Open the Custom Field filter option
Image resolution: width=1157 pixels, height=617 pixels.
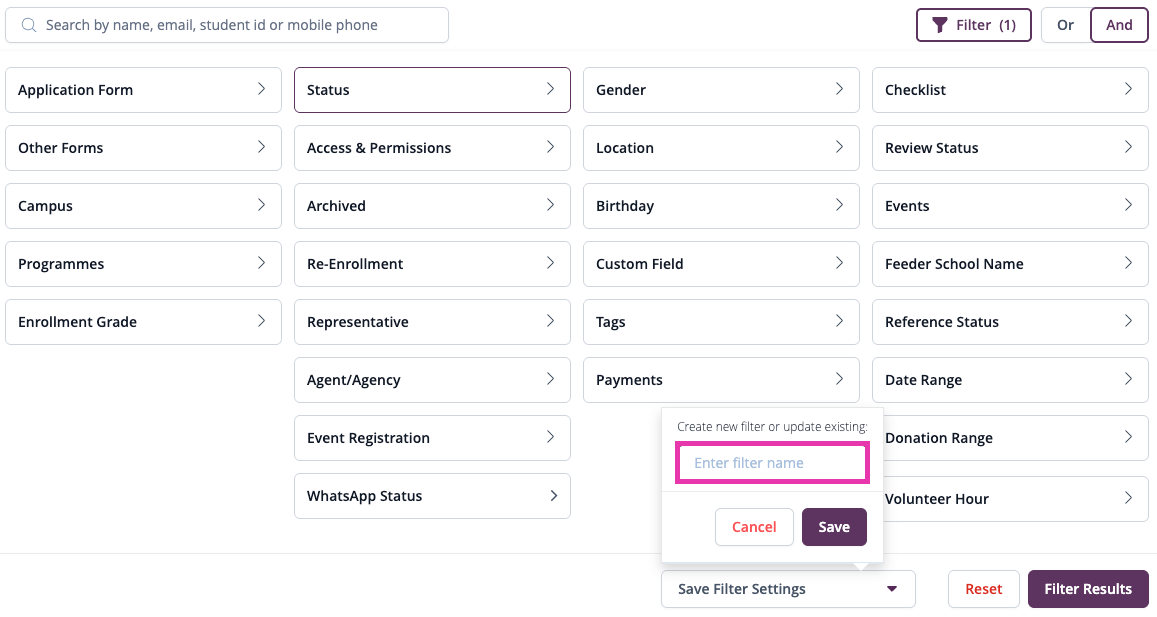point(722,264)
